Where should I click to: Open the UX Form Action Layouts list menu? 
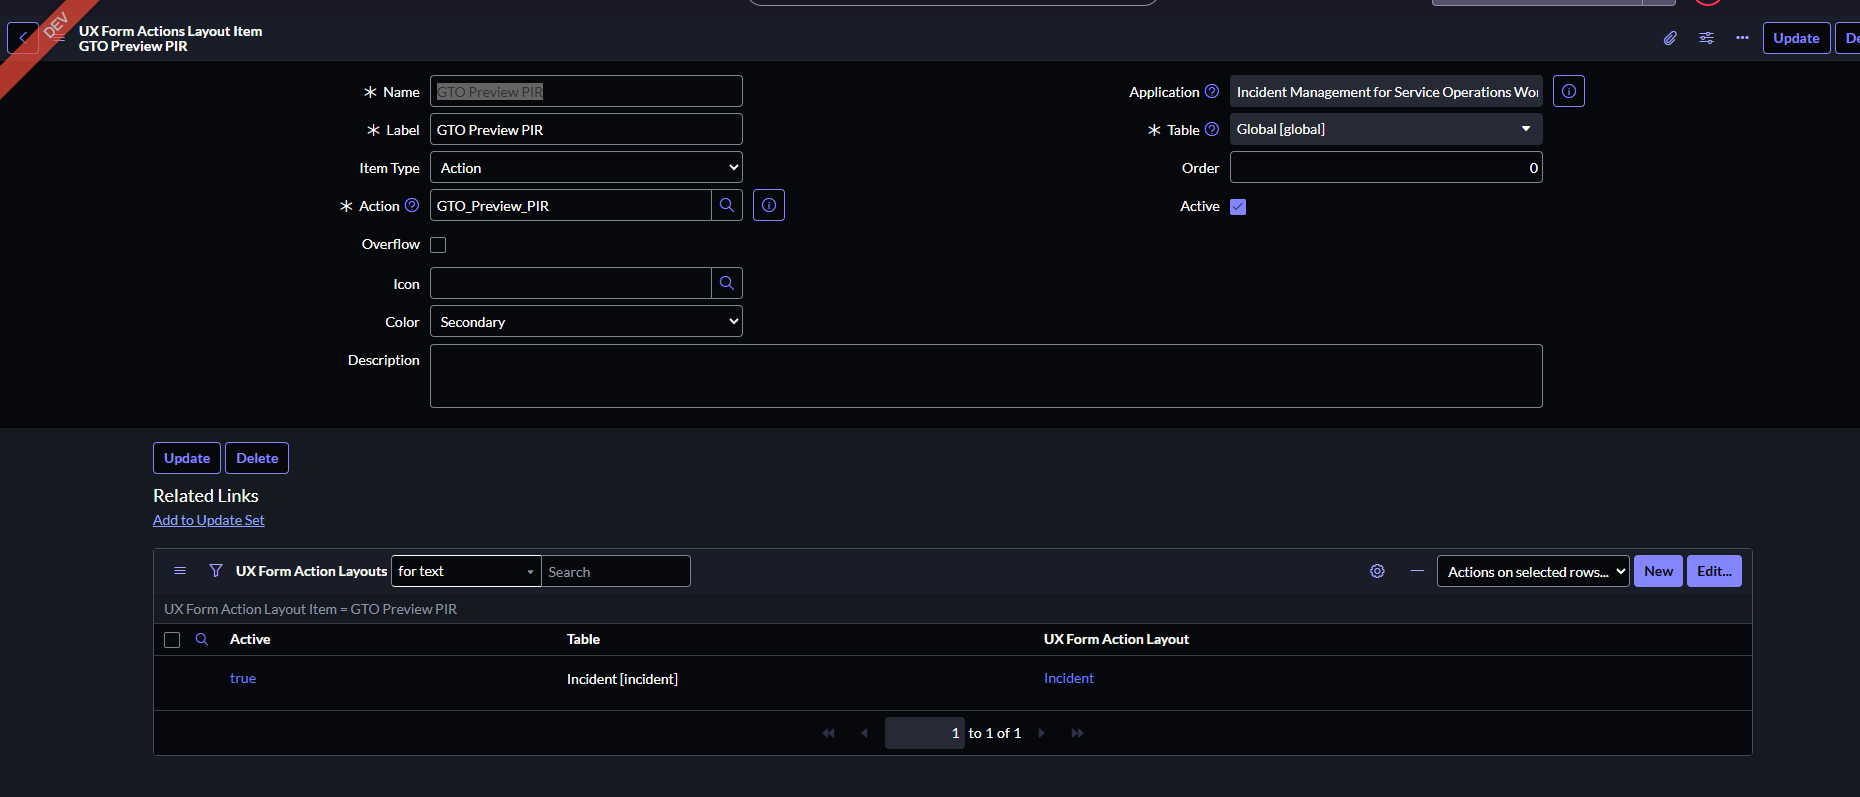(x=180, y=571)
